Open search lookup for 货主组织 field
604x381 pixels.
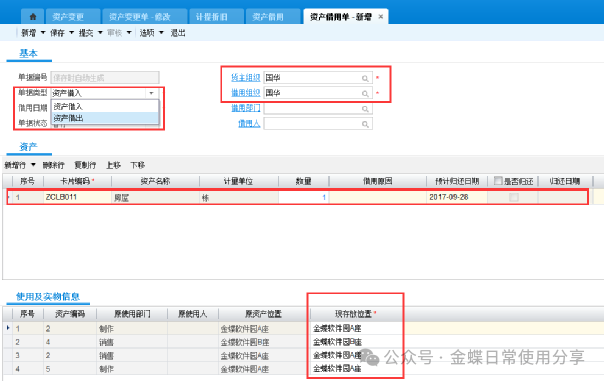(x=365, y=78)
